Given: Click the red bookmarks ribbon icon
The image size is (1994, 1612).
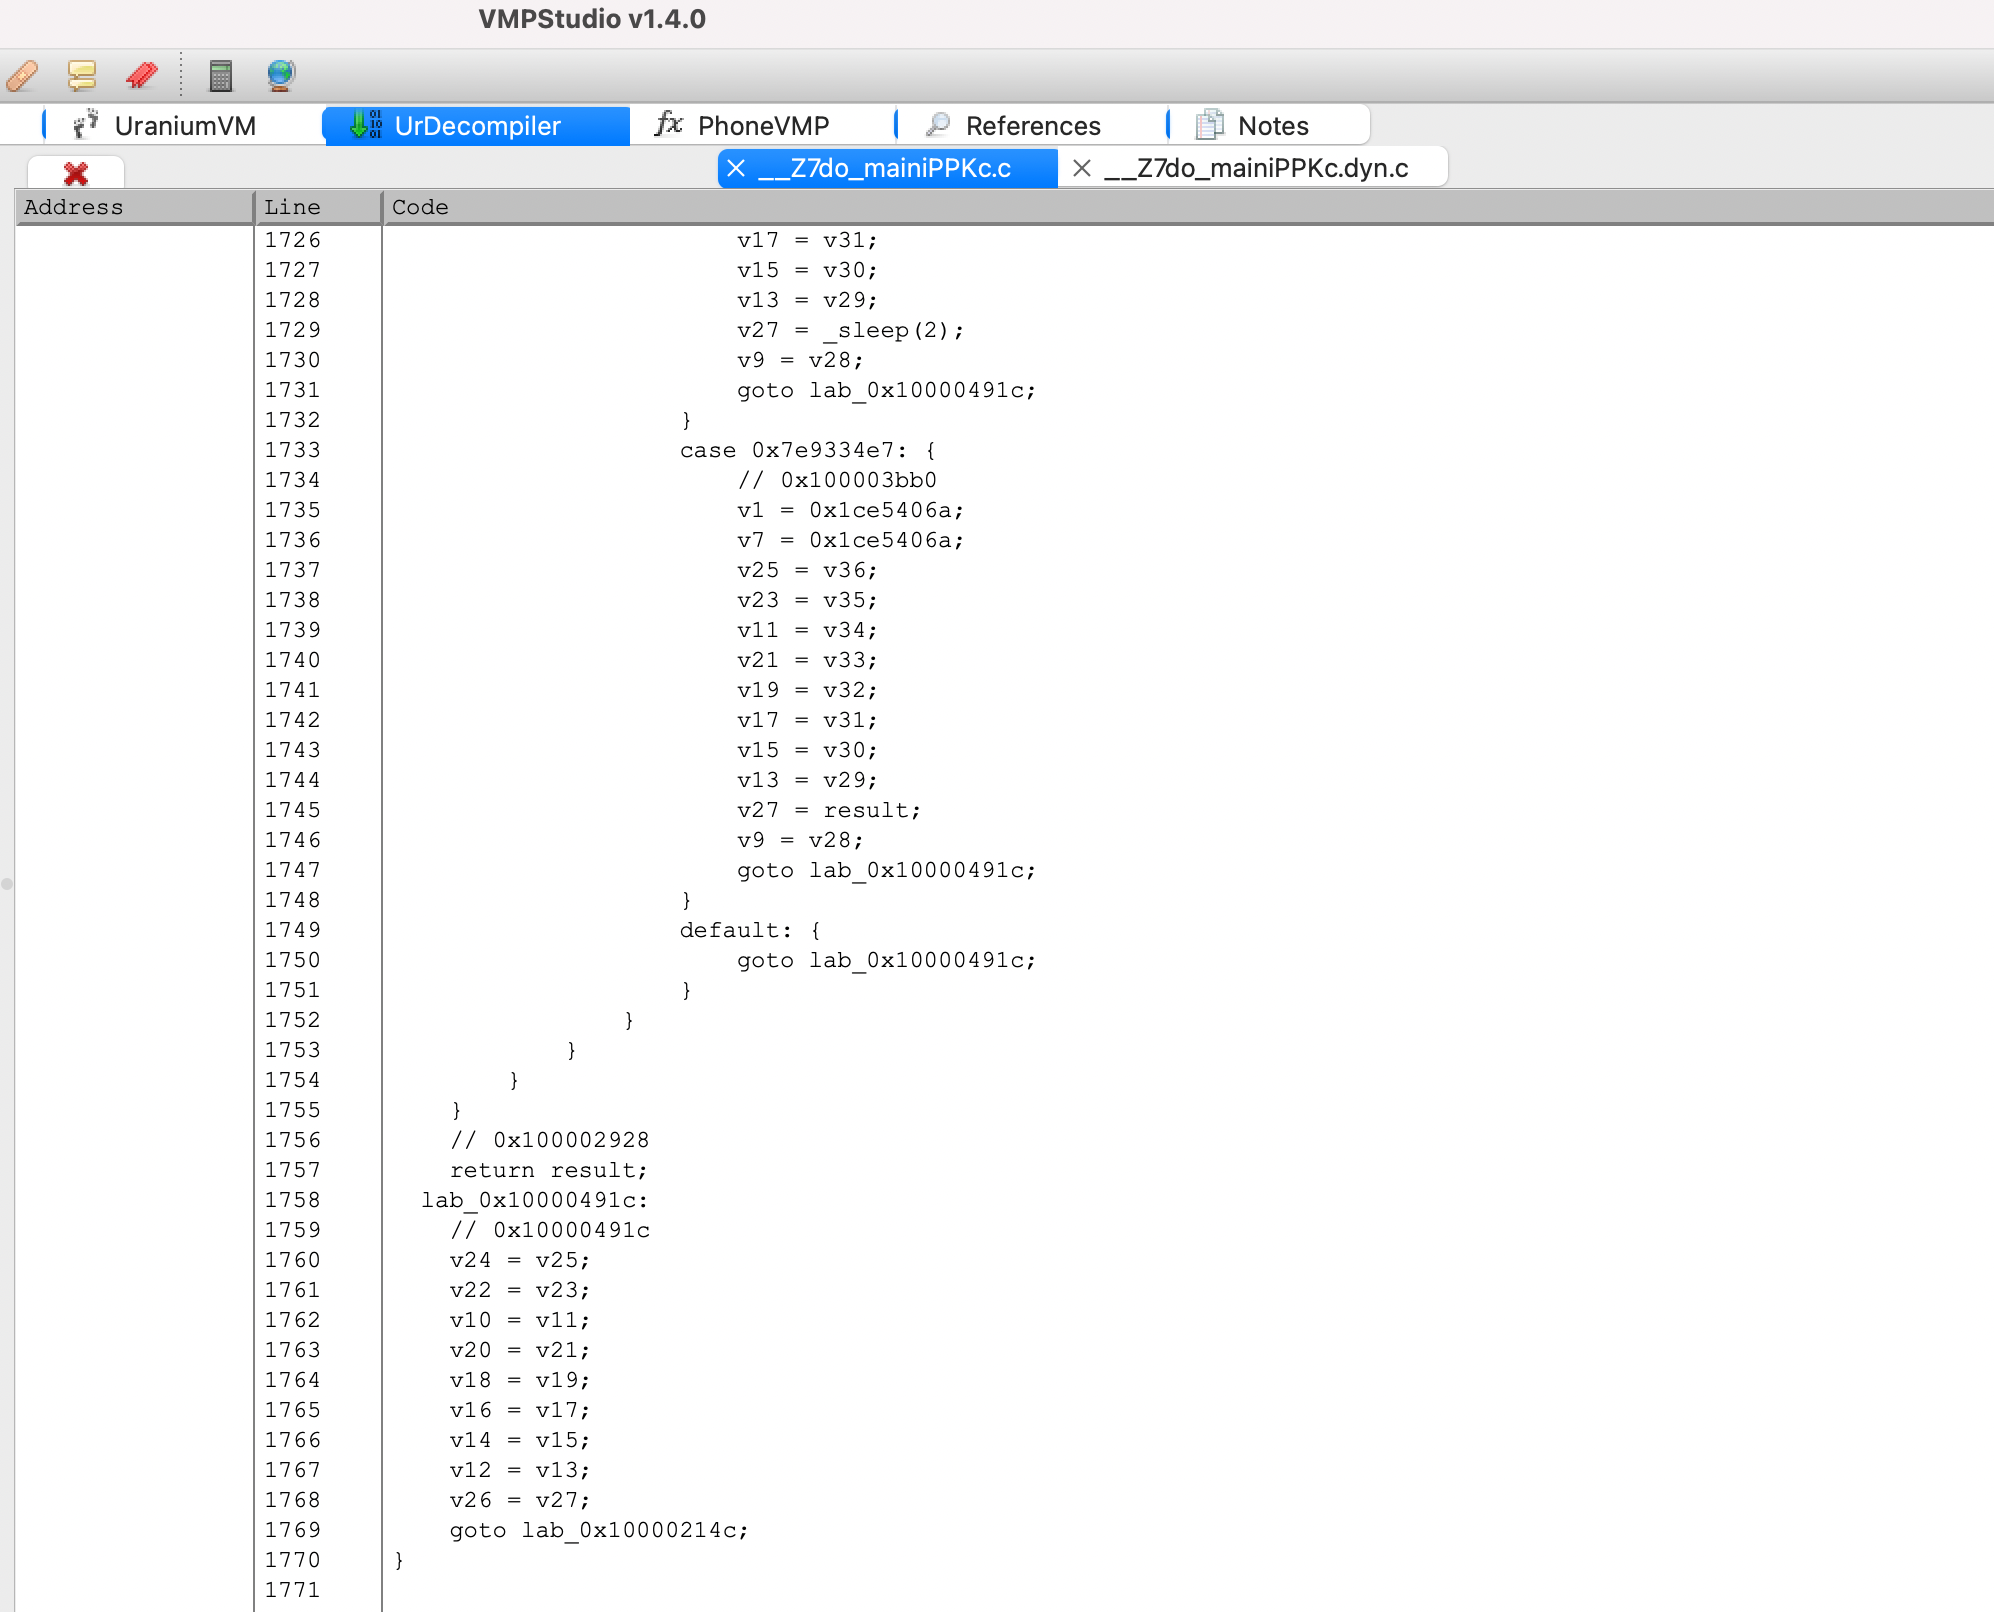Looking at the screenshot, I should click(142, 75).
